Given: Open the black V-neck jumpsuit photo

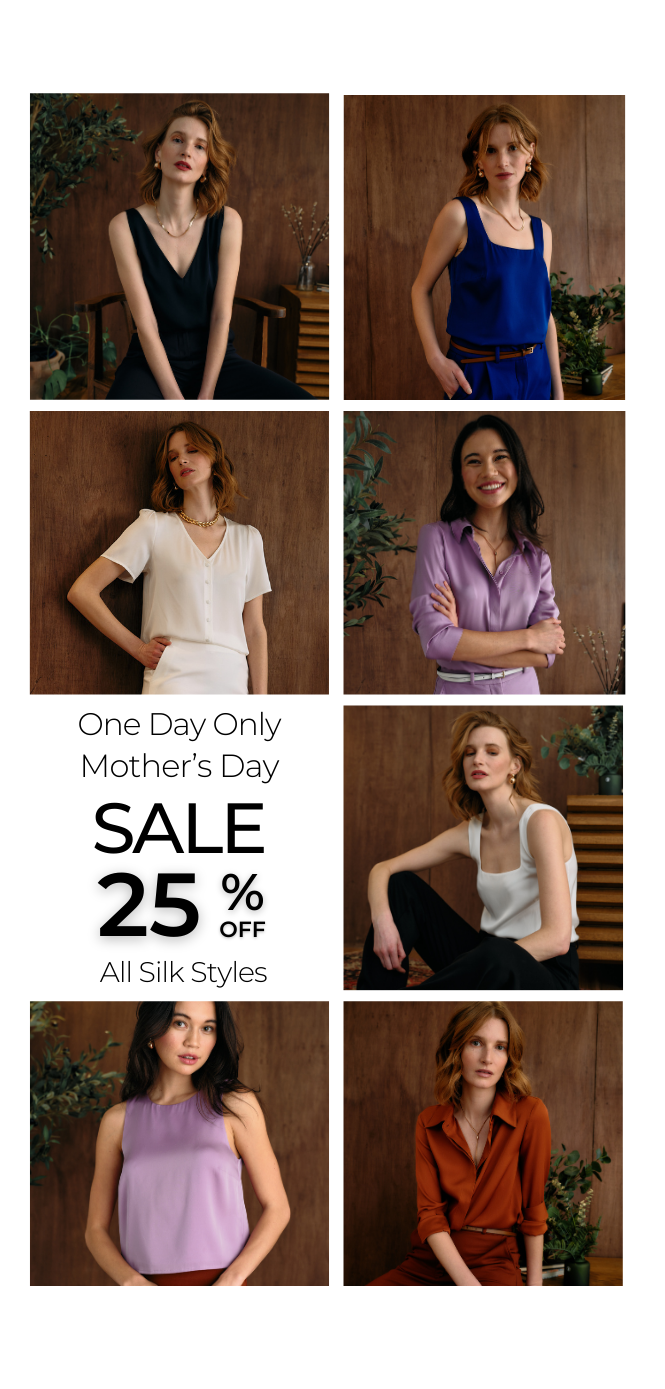Looking at the screenshot, I should click(x=179, y=246).
